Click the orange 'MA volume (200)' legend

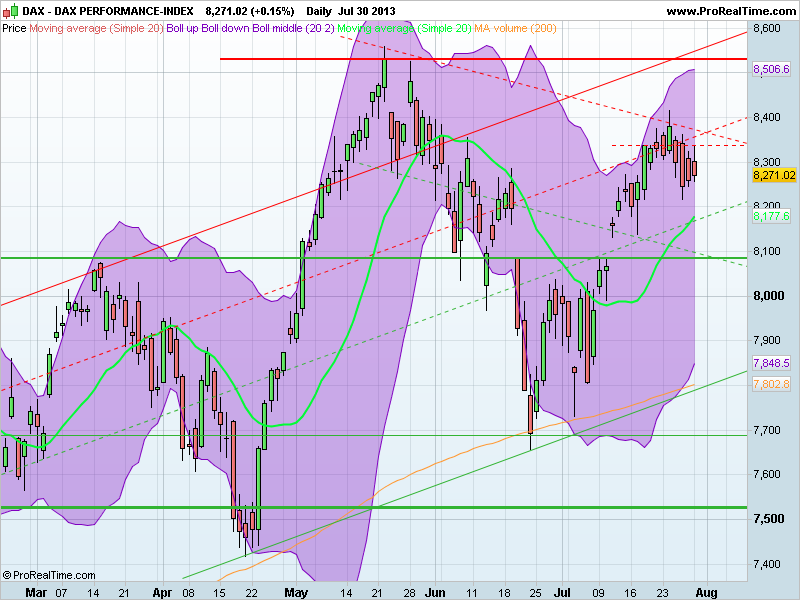(515, 28)
